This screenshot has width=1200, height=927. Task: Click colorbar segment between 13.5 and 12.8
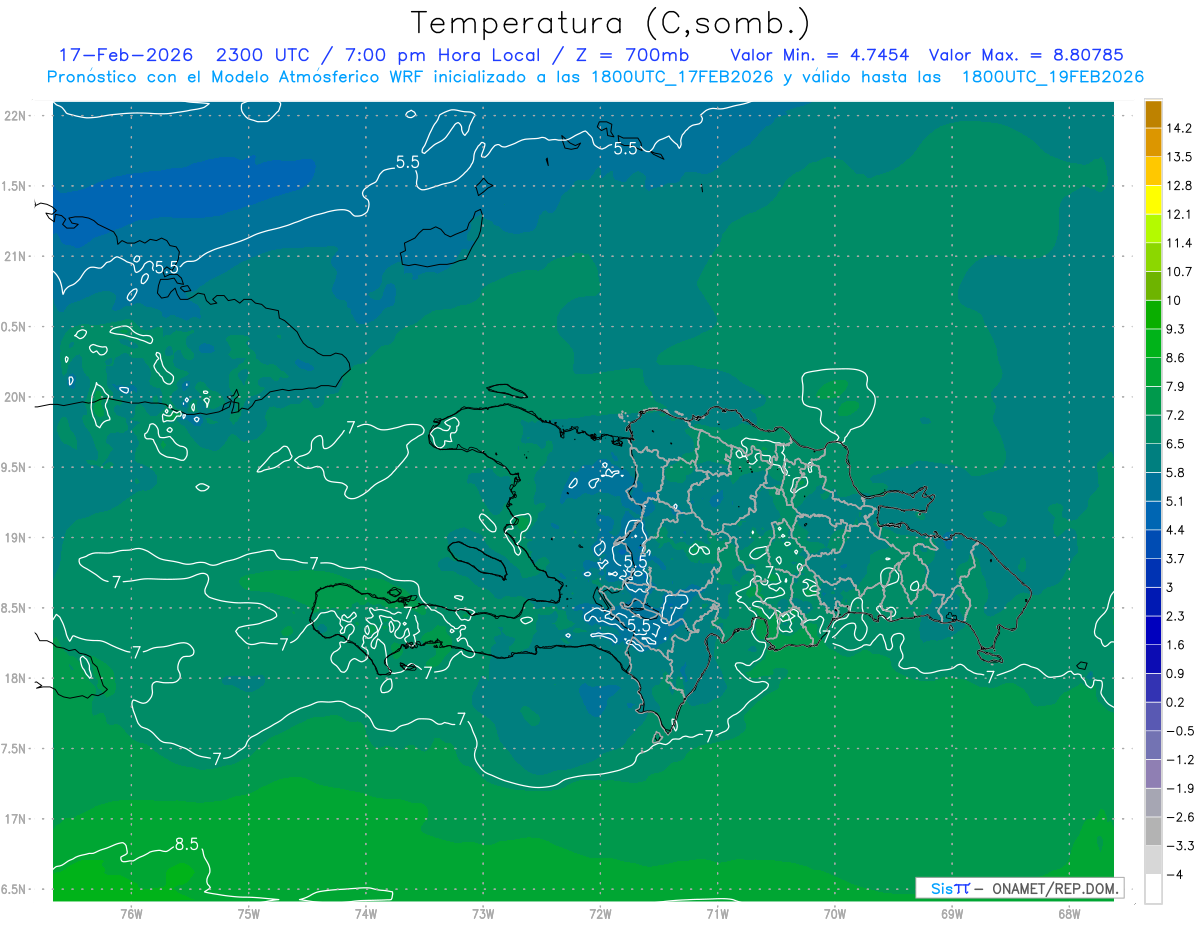tap(1153, 171)
